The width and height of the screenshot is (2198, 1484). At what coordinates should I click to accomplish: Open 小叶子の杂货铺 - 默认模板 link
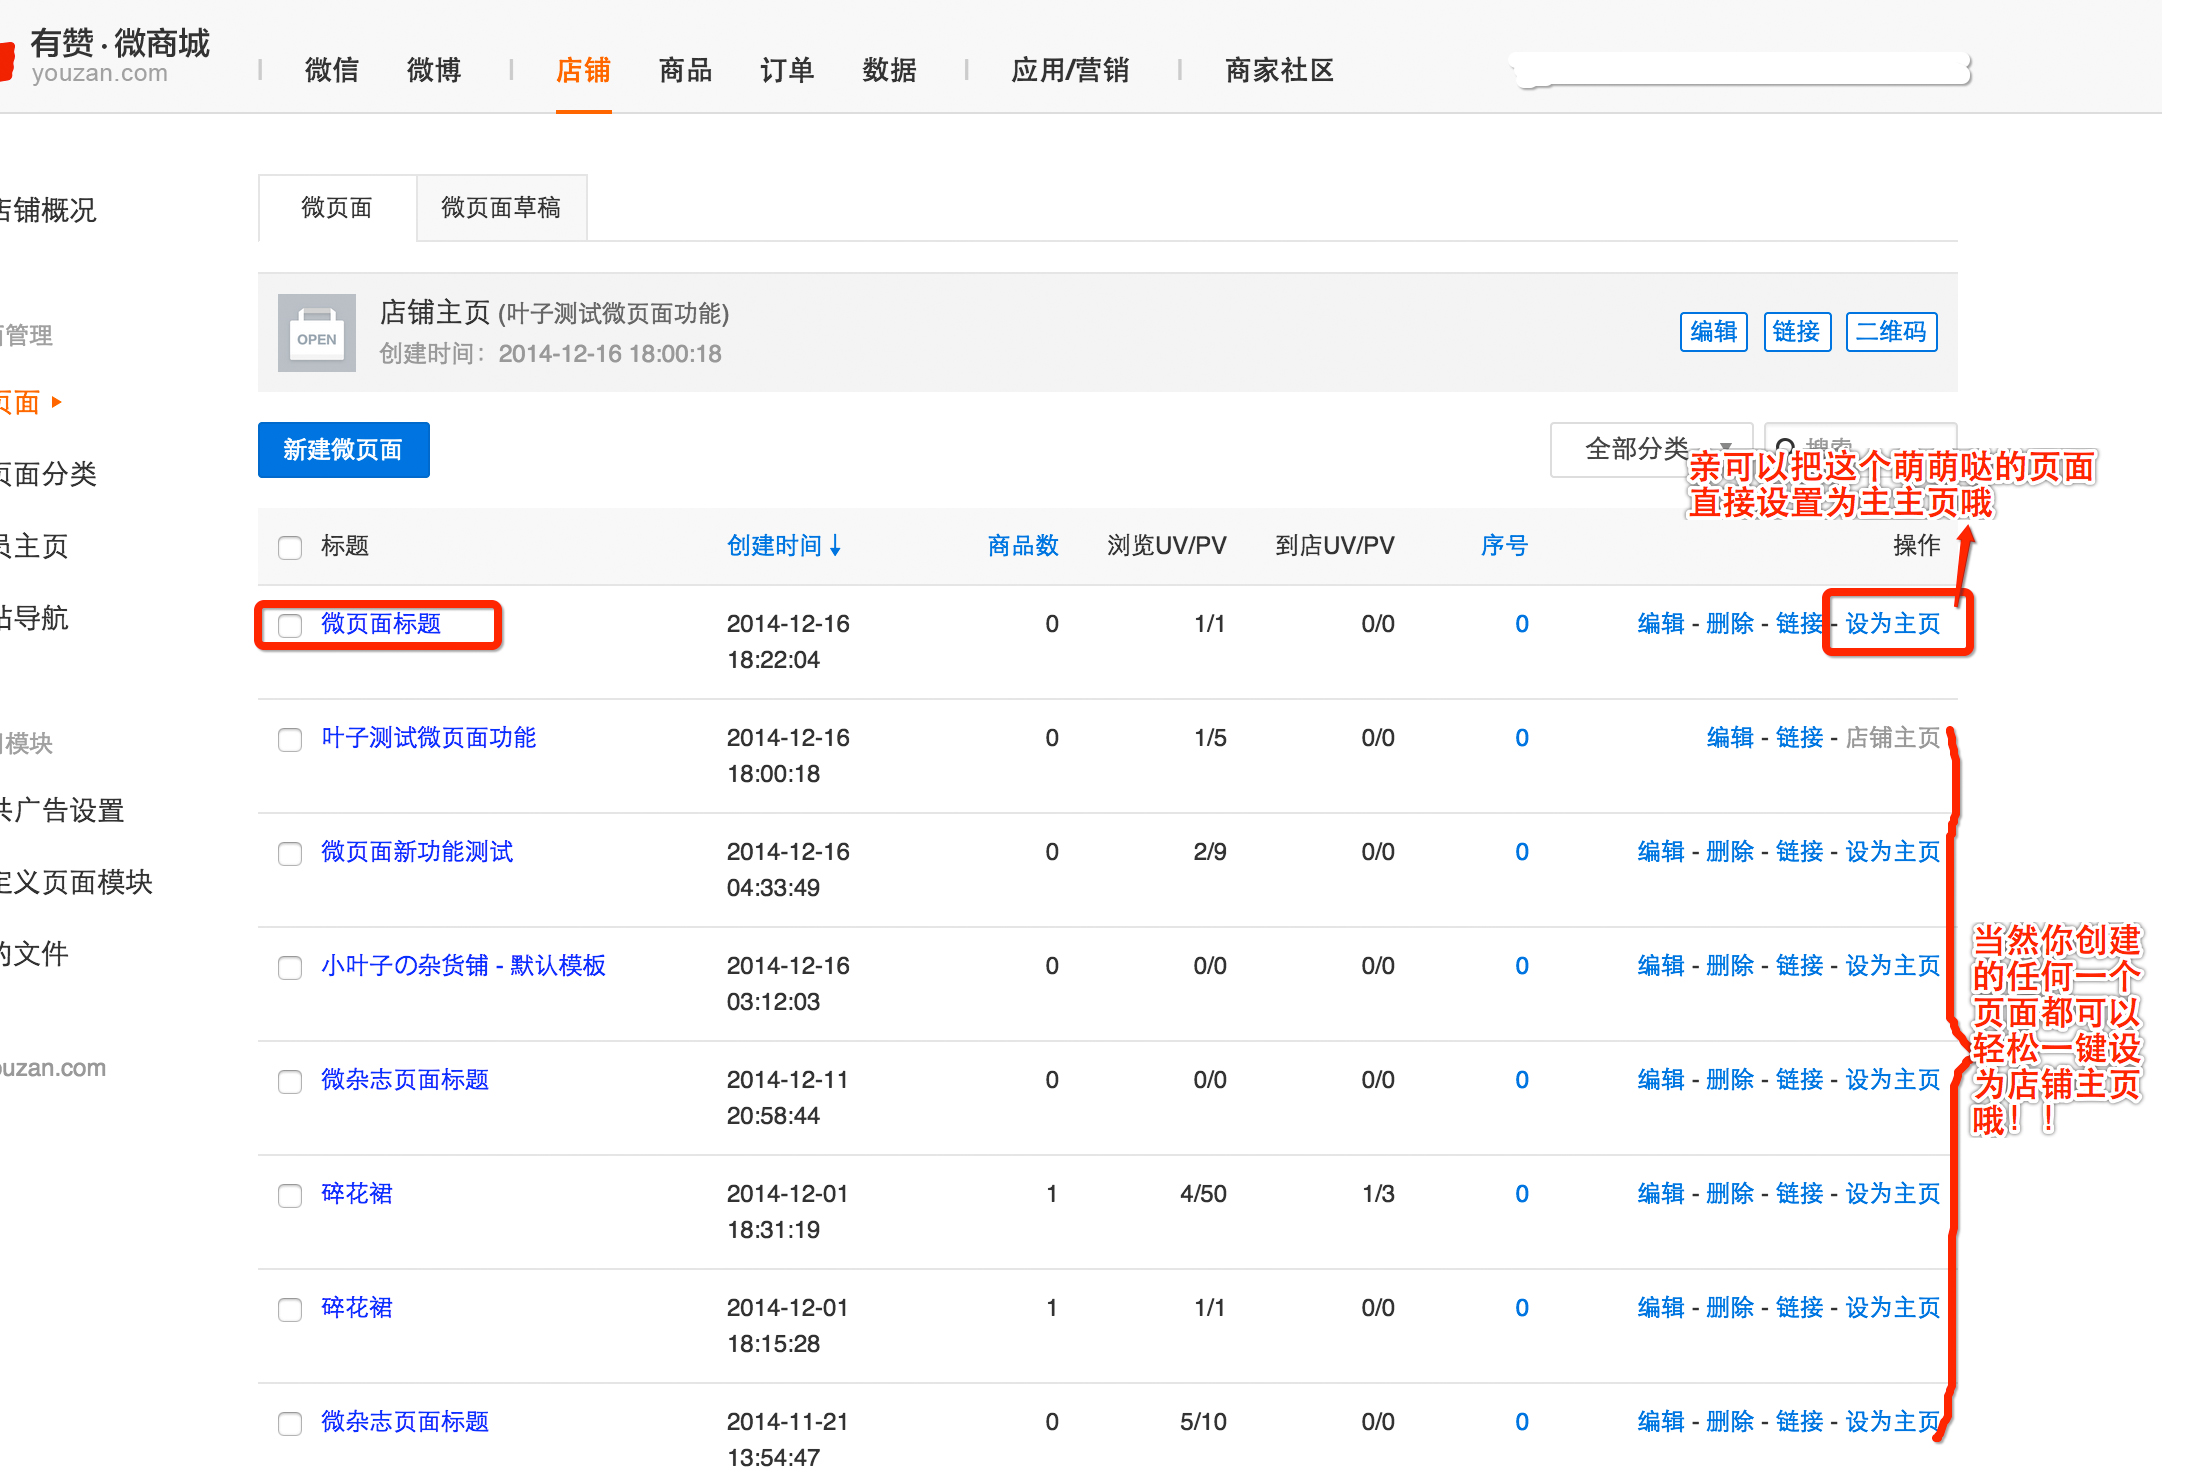[x=463, y=966]
